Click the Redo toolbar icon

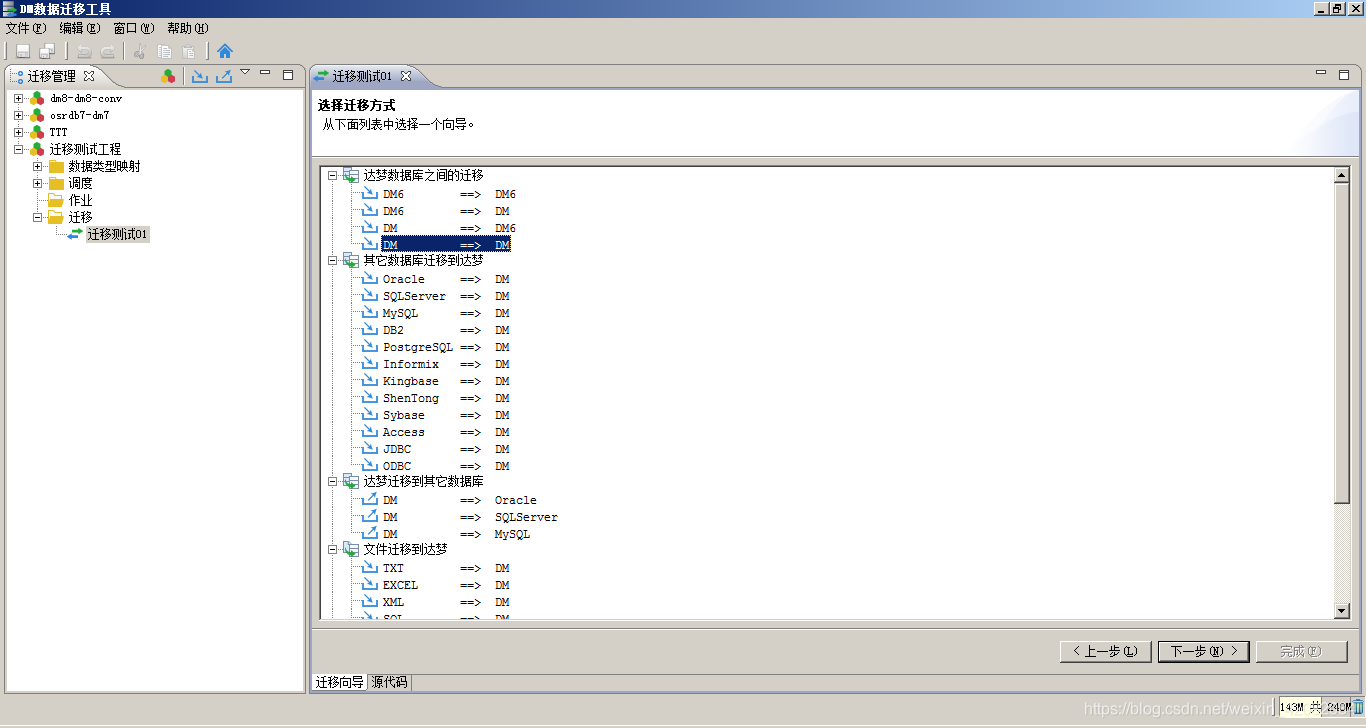click(108, 51)
